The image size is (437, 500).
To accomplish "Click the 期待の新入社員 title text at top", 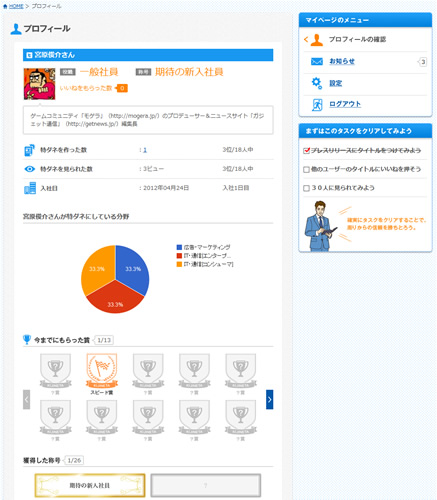I will (x=189, y=72).
